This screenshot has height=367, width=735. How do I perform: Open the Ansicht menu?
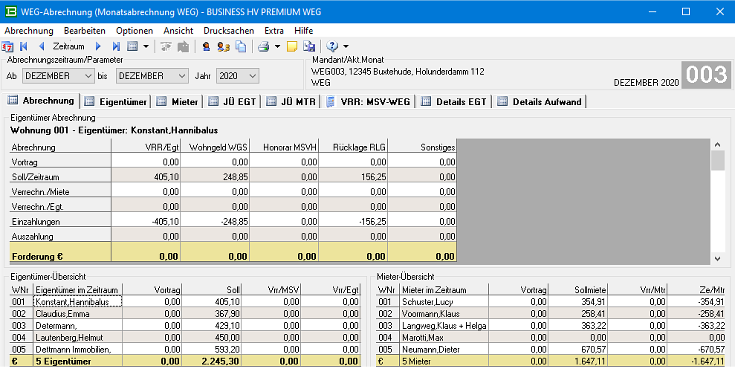coord(178,31)
